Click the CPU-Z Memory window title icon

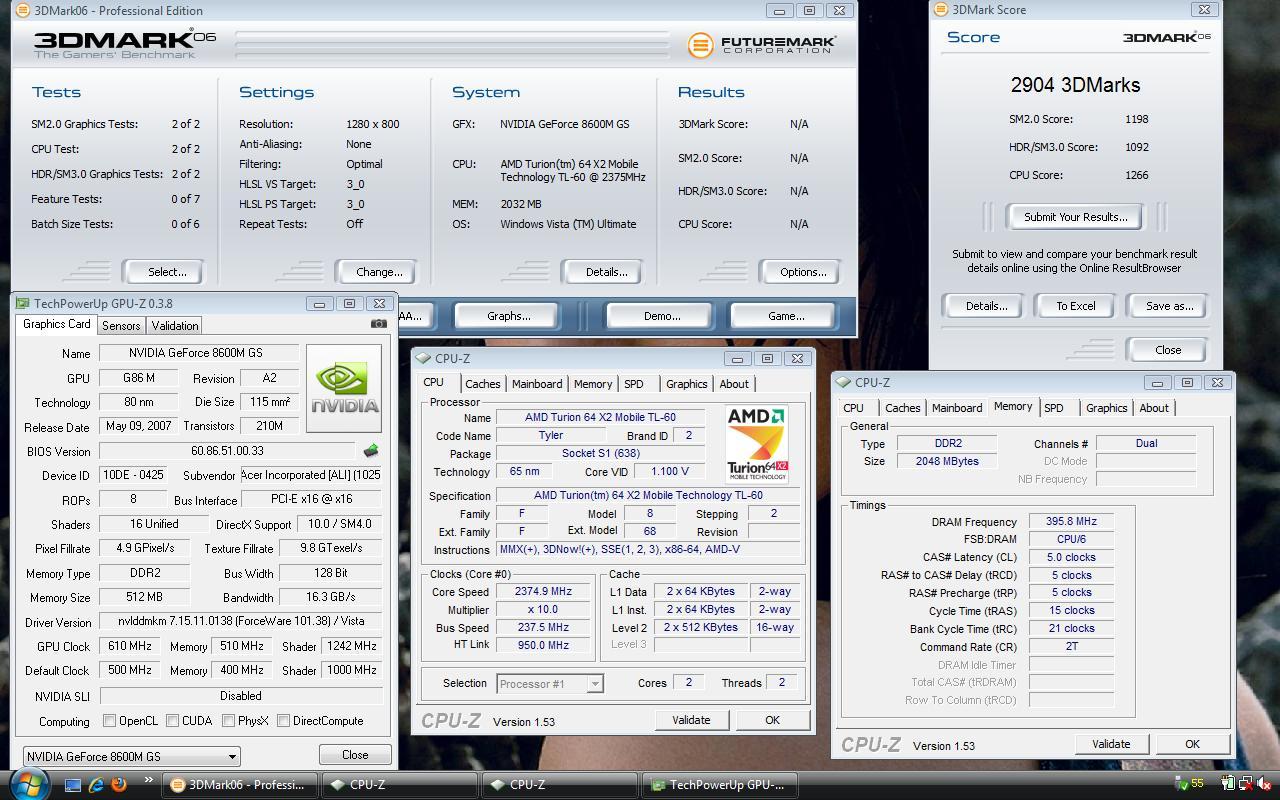[x=844, y=382]
